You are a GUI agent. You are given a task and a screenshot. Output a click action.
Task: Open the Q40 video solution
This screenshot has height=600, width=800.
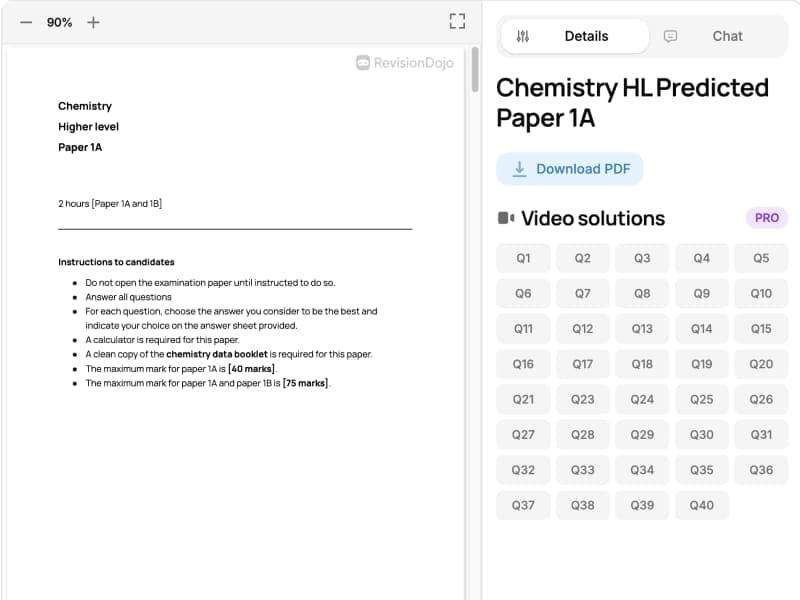702,505
